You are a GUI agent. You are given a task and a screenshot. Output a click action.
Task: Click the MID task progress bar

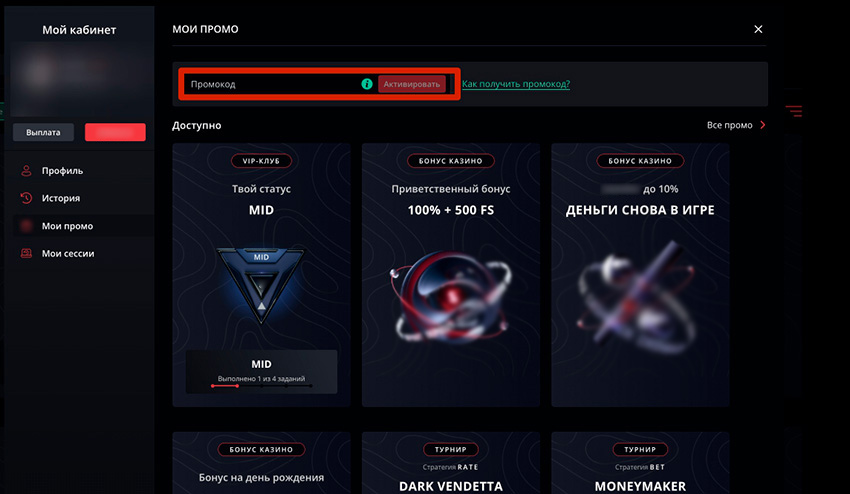[261, 386]
